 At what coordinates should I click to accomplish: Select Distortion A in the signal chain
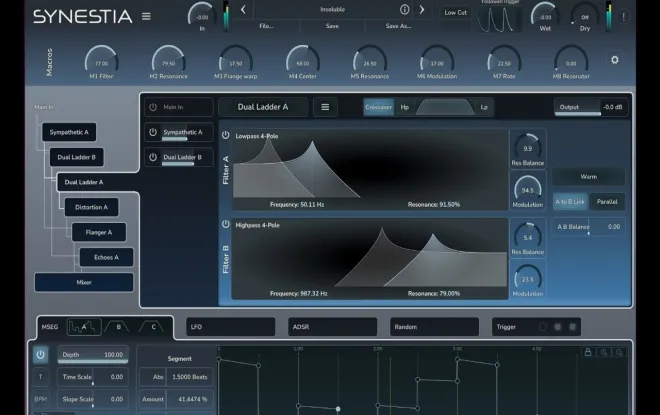[x=91, y=207]
